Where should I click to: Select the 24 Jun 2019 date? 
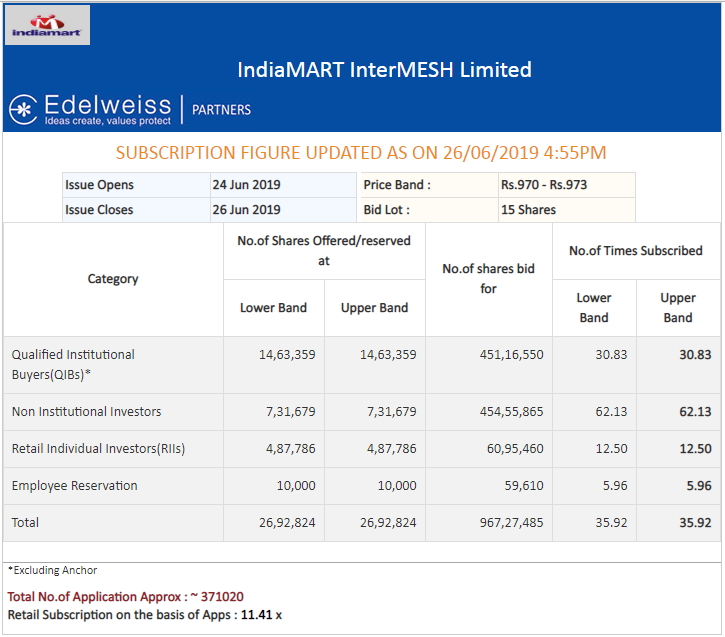click(x=246, y=185)
